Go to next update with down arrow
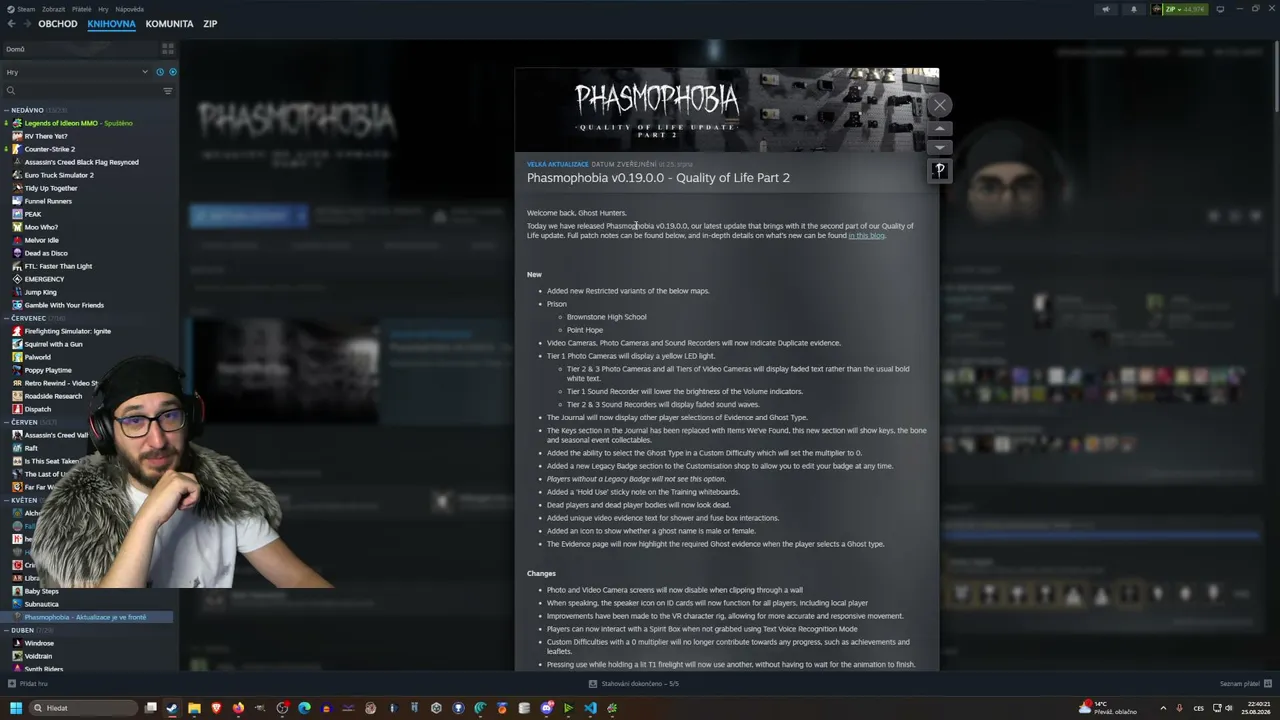This screenshot has height=720, width=1280. 939,147
